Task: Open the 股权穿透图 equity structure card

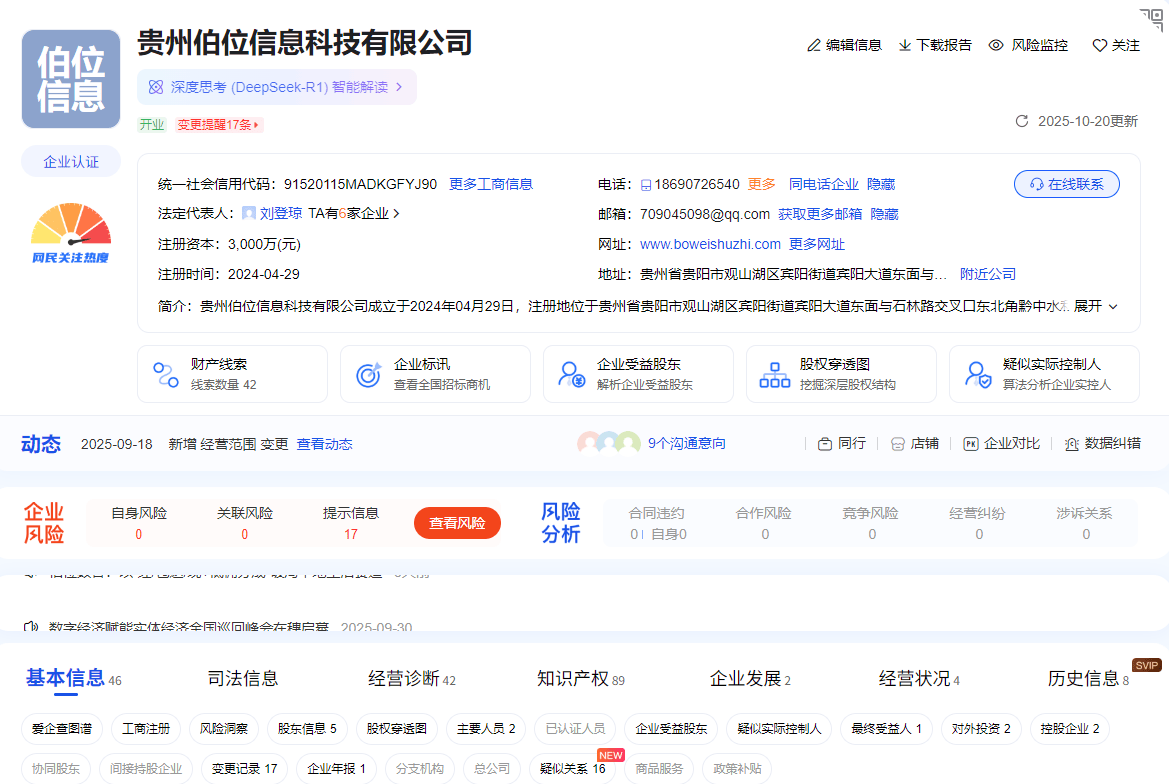Action: point(840,374)
